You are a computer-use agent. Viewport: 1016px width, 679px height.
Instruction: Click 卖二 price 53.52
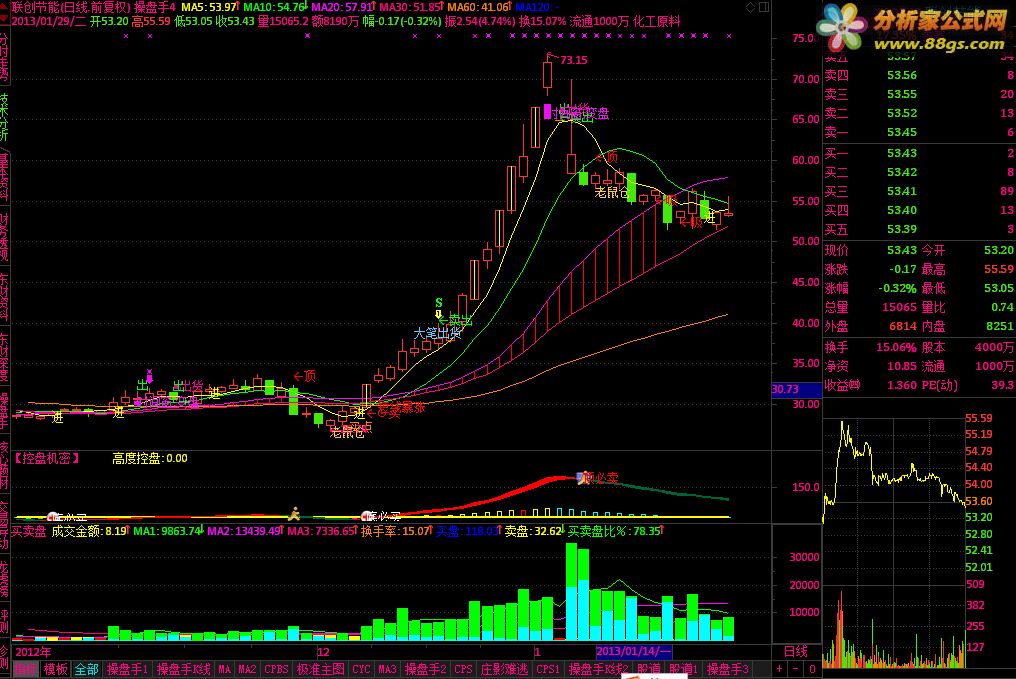(901, 113)
